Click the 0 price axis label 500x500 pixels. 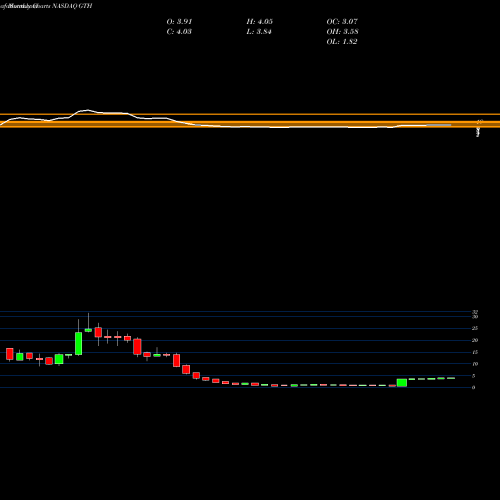pos(473,387)
